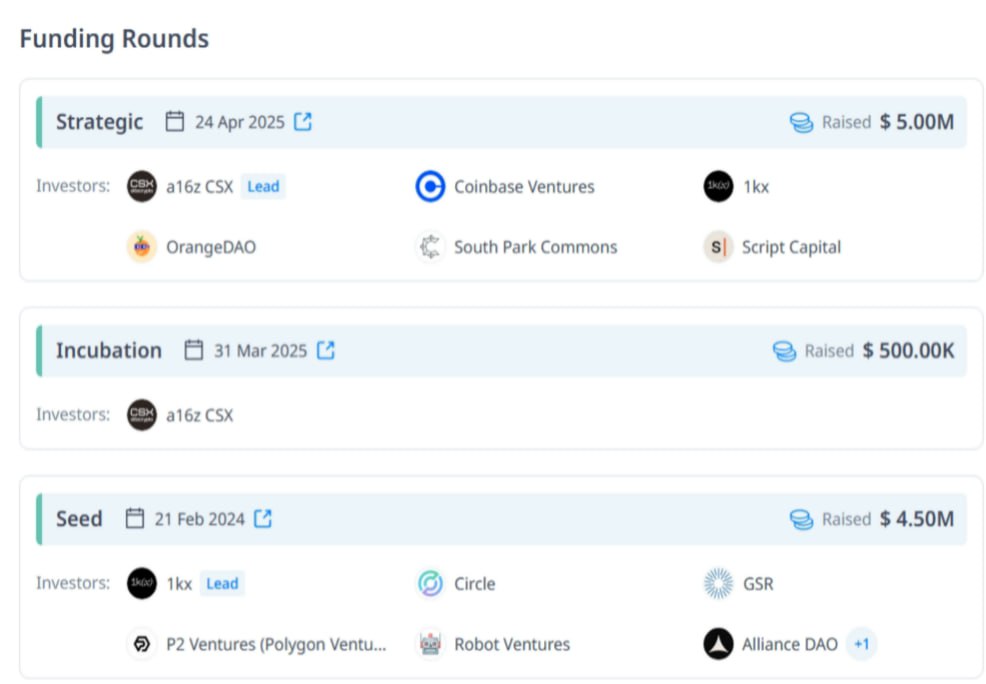Open 1kx investor link in Strategic round
The height and width of the screenshot is (684, 986).
pos(756,187)
